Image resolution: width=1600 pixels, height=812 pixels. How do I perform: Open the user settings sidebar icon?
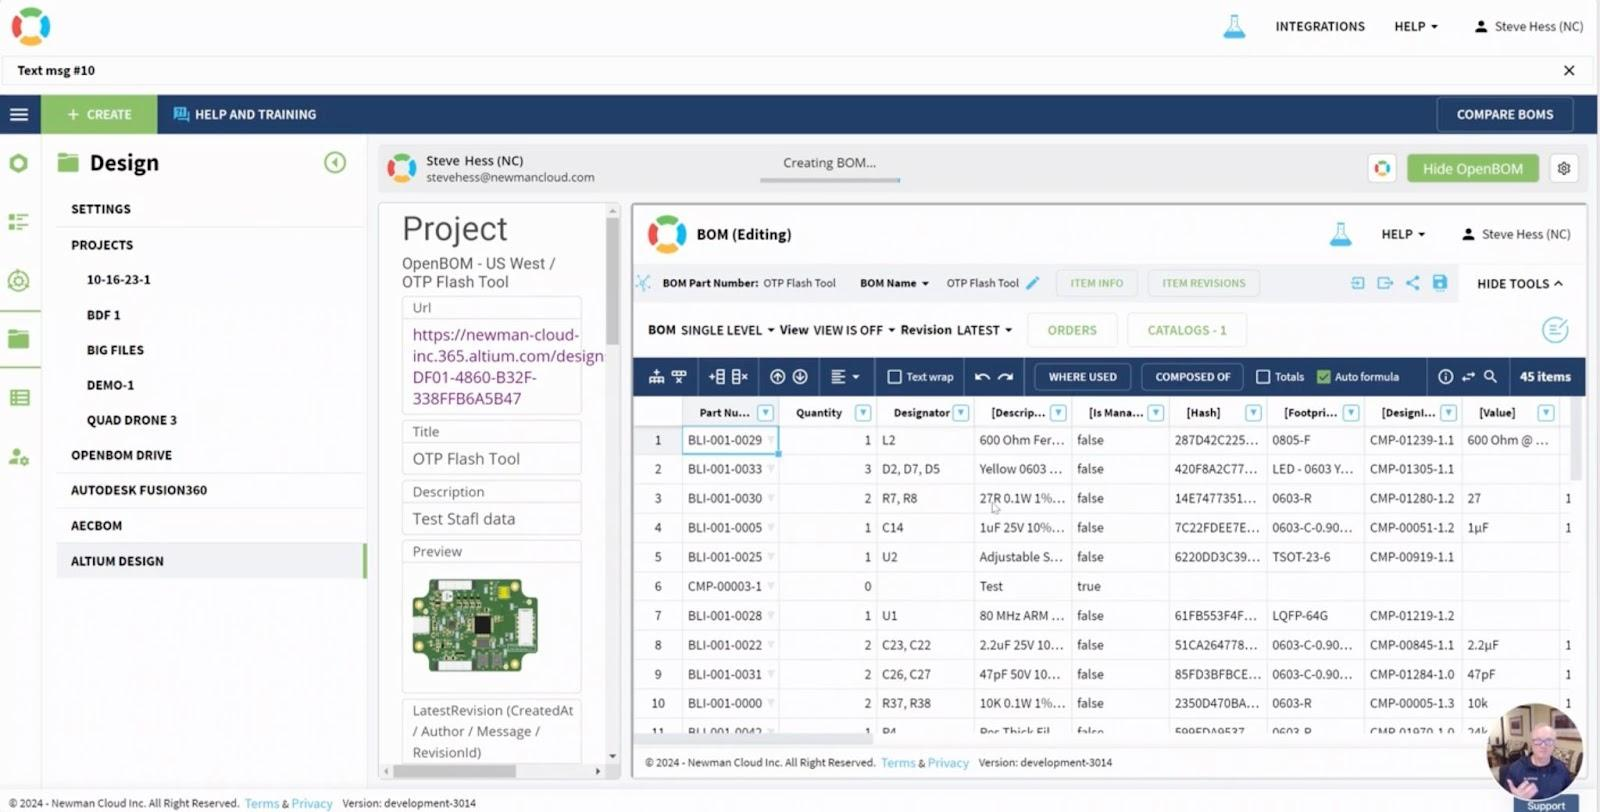[x=19, y=457]
